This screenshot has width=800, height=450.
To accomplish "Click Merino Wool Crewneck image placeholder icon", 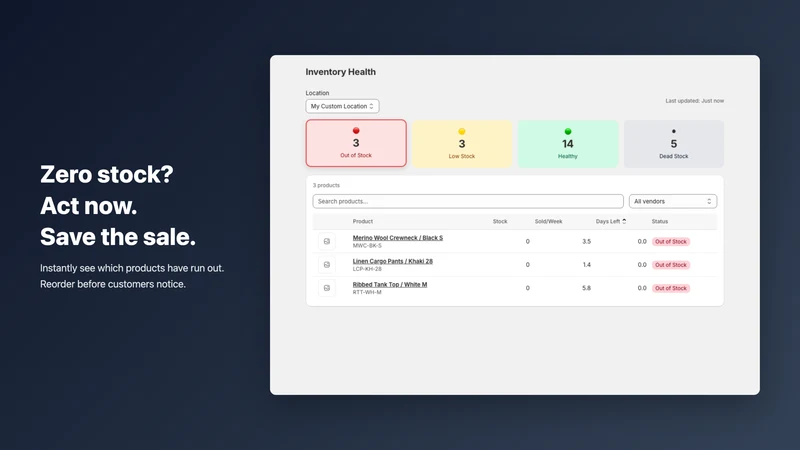I will (x=327, y=241).
